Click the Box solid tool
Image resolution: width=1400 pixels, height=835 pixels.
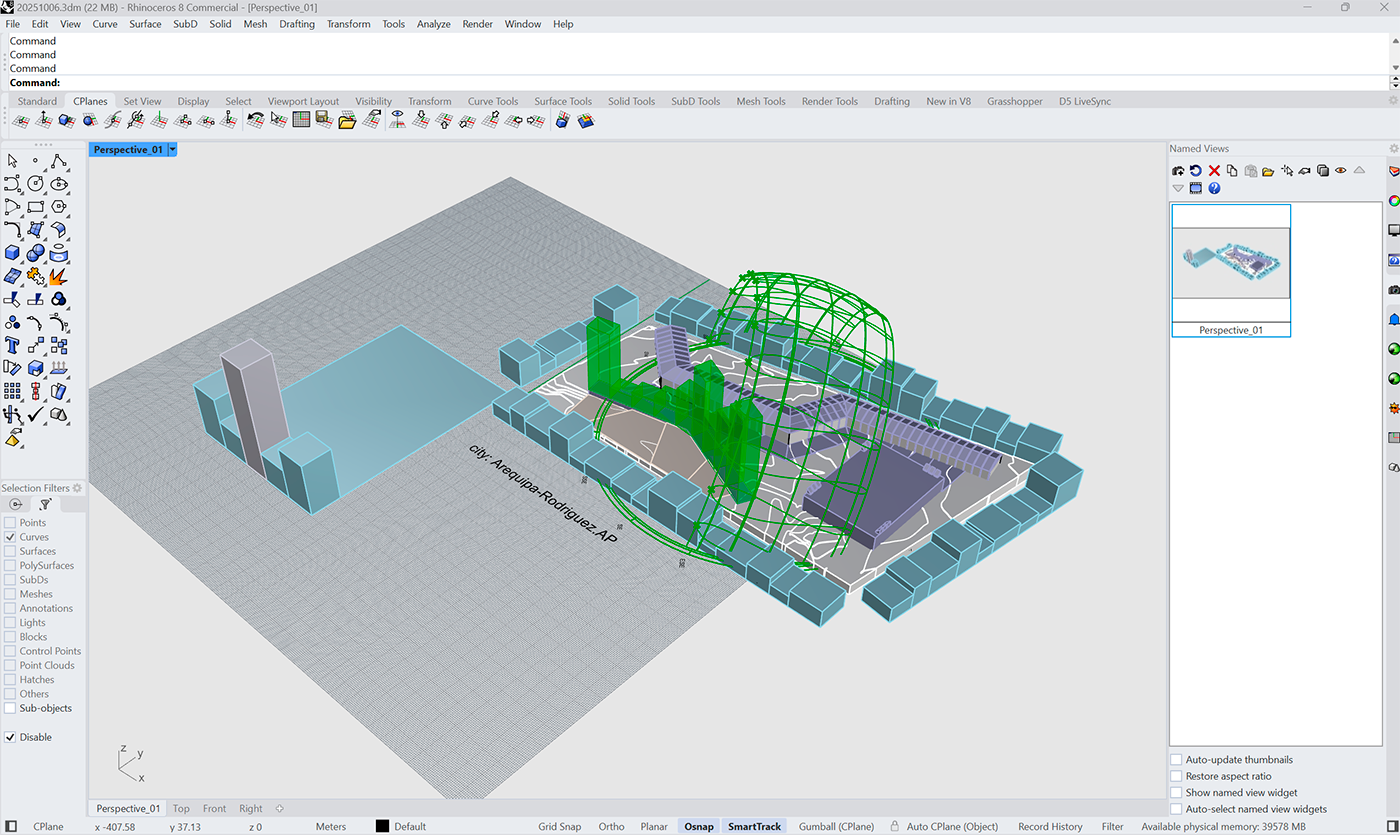pyautogui.click(x=12, y=253)
